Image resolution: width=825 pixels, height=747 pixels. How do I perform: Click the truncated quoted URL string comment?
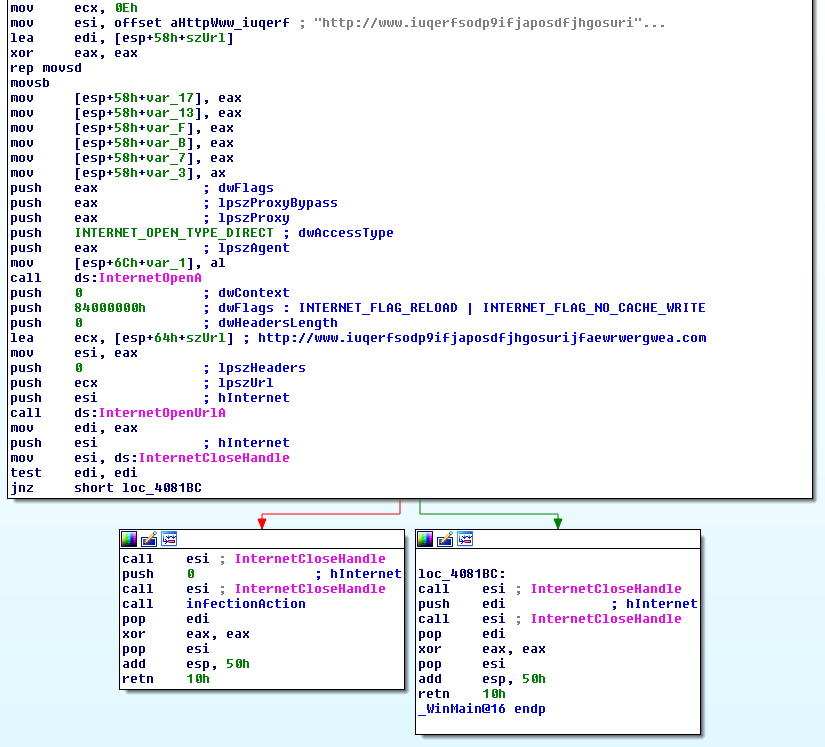click(489, 23)
